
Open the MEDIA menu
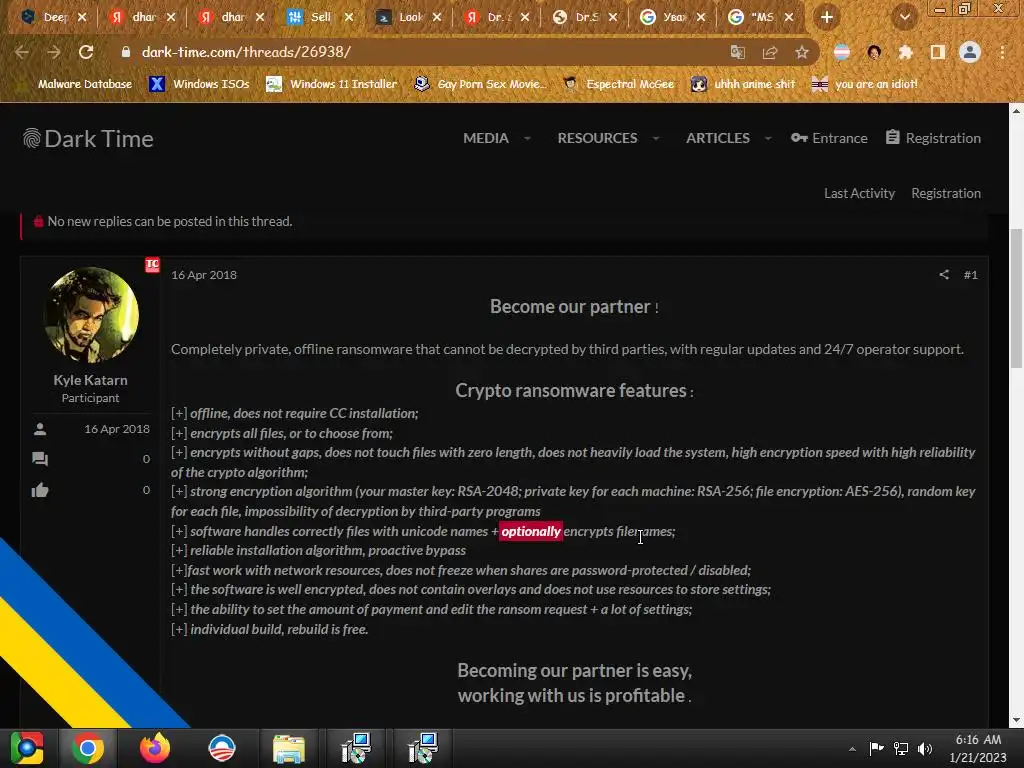click(486, 138)
